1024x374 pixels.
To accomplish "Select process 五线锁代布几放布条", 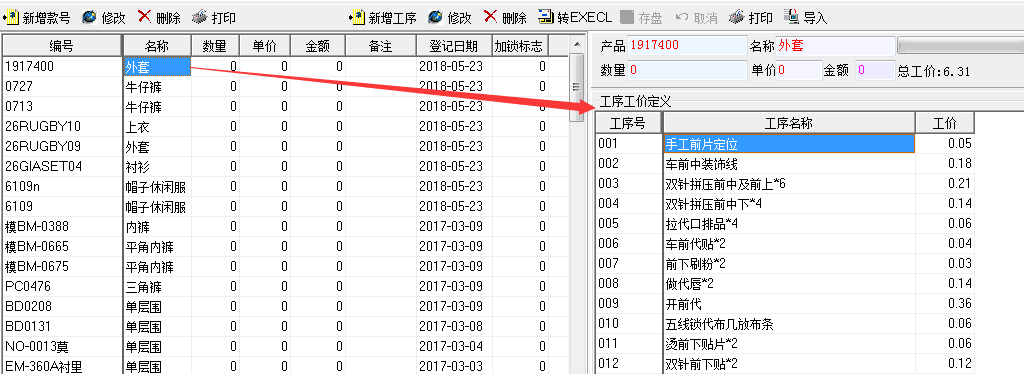I will point(788,324).
